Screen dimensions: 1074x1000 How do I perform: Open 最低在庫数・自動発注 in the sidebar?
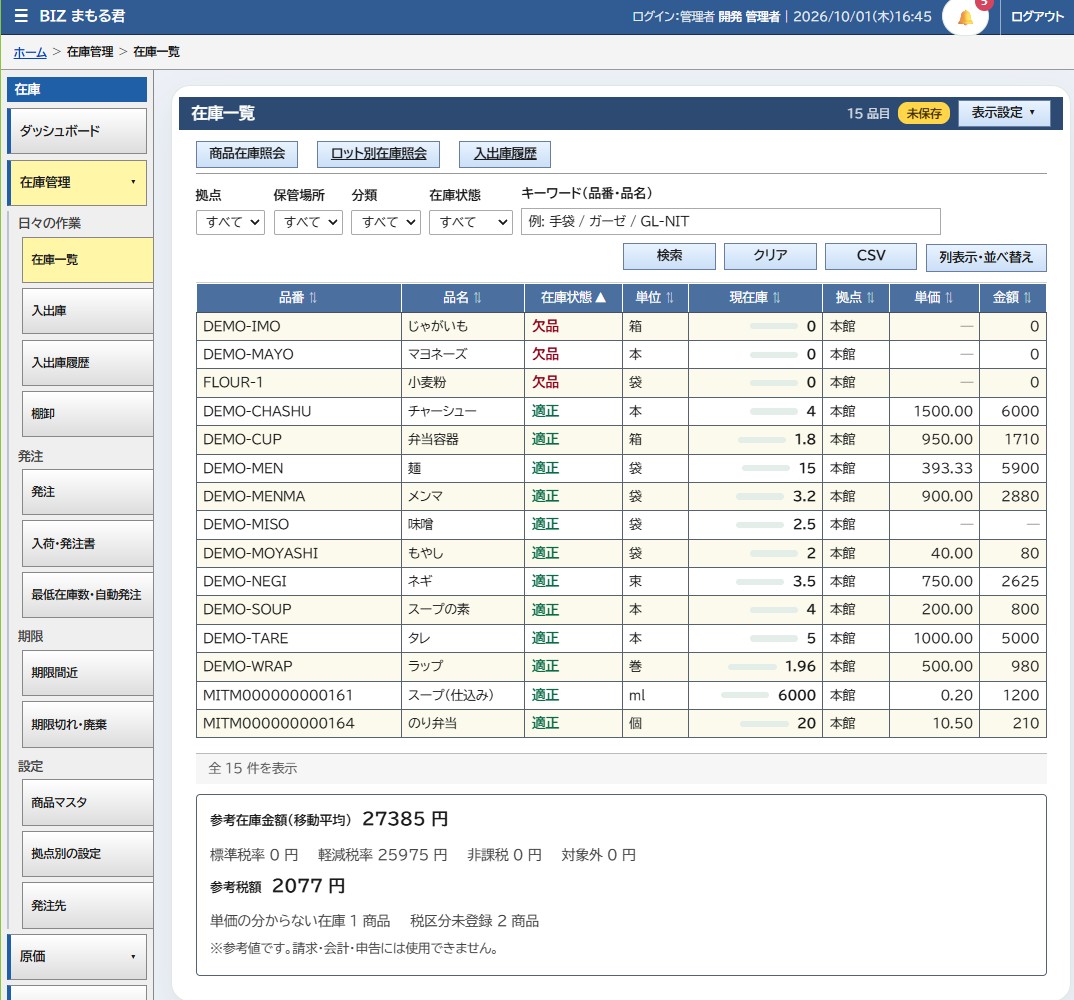(87, 595)
